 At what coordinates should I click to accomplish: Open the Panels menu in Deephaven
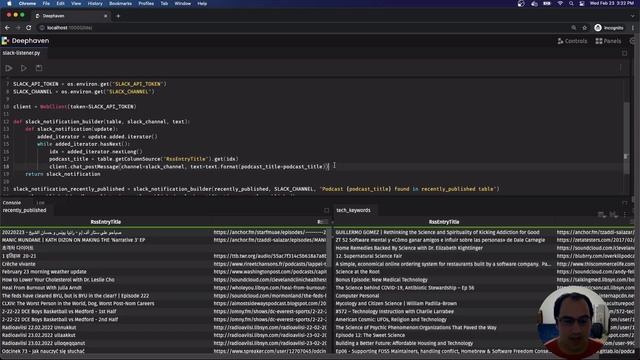[x=608, y=41]
